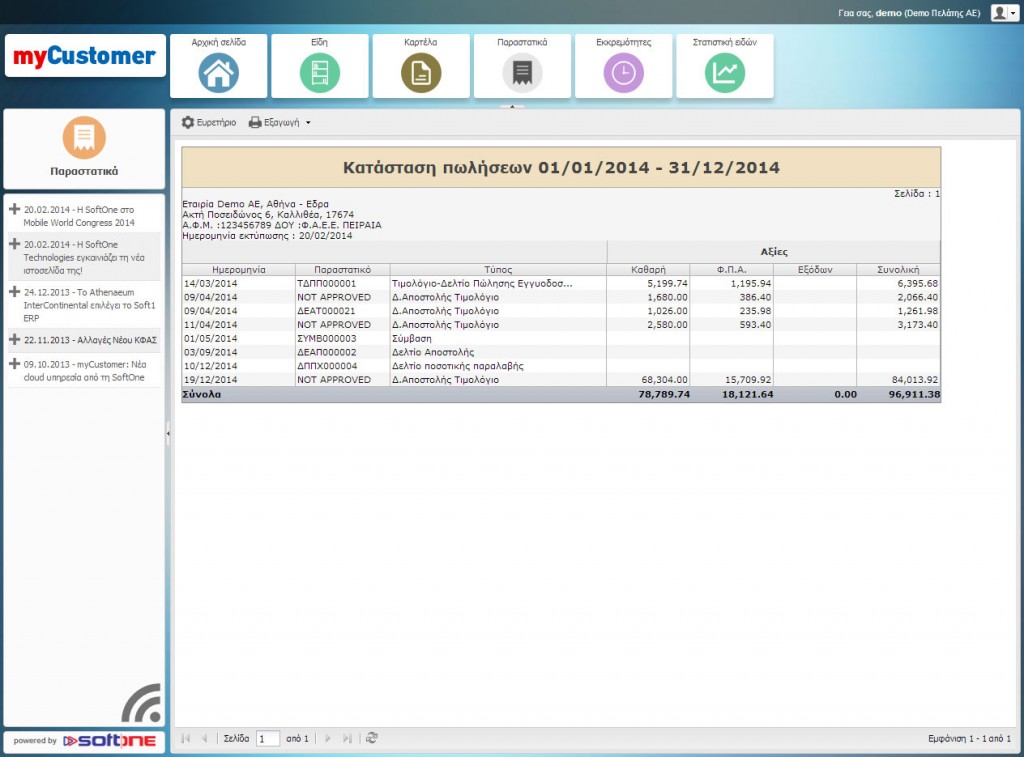1024x757 pixels.
Task: Open the Παραστατικά receipt icon in top navigation
Action: [522, 72]
